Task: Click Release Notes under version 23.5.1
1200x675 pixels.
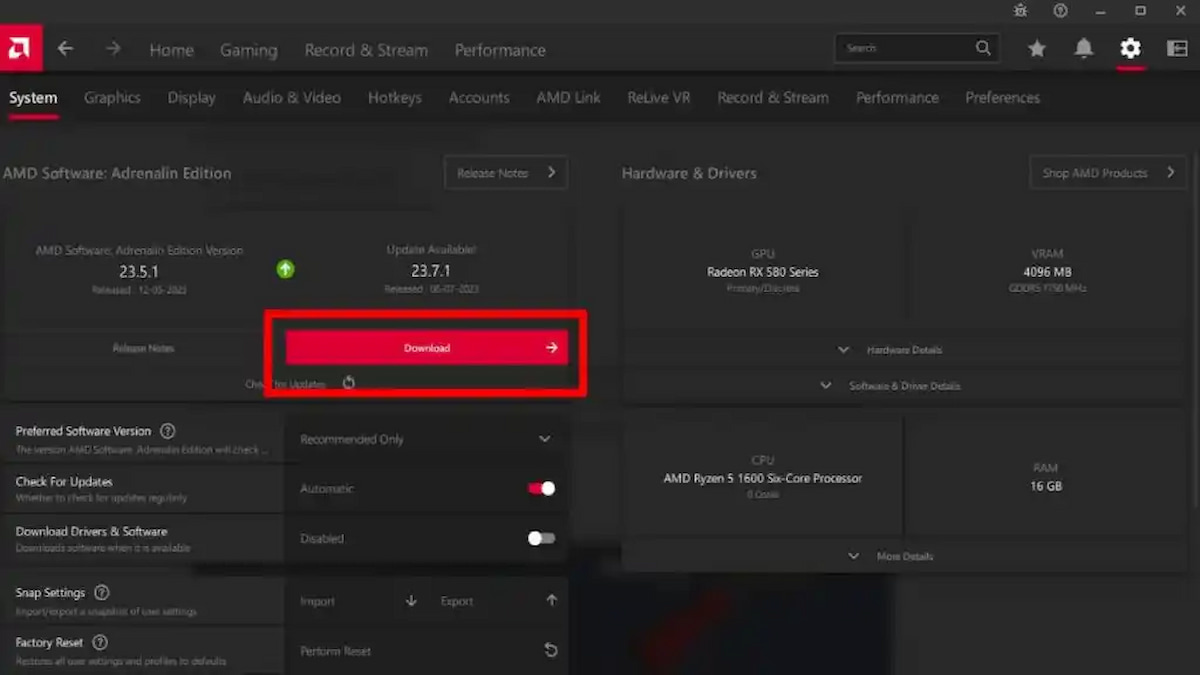Action: pos(143,348)
